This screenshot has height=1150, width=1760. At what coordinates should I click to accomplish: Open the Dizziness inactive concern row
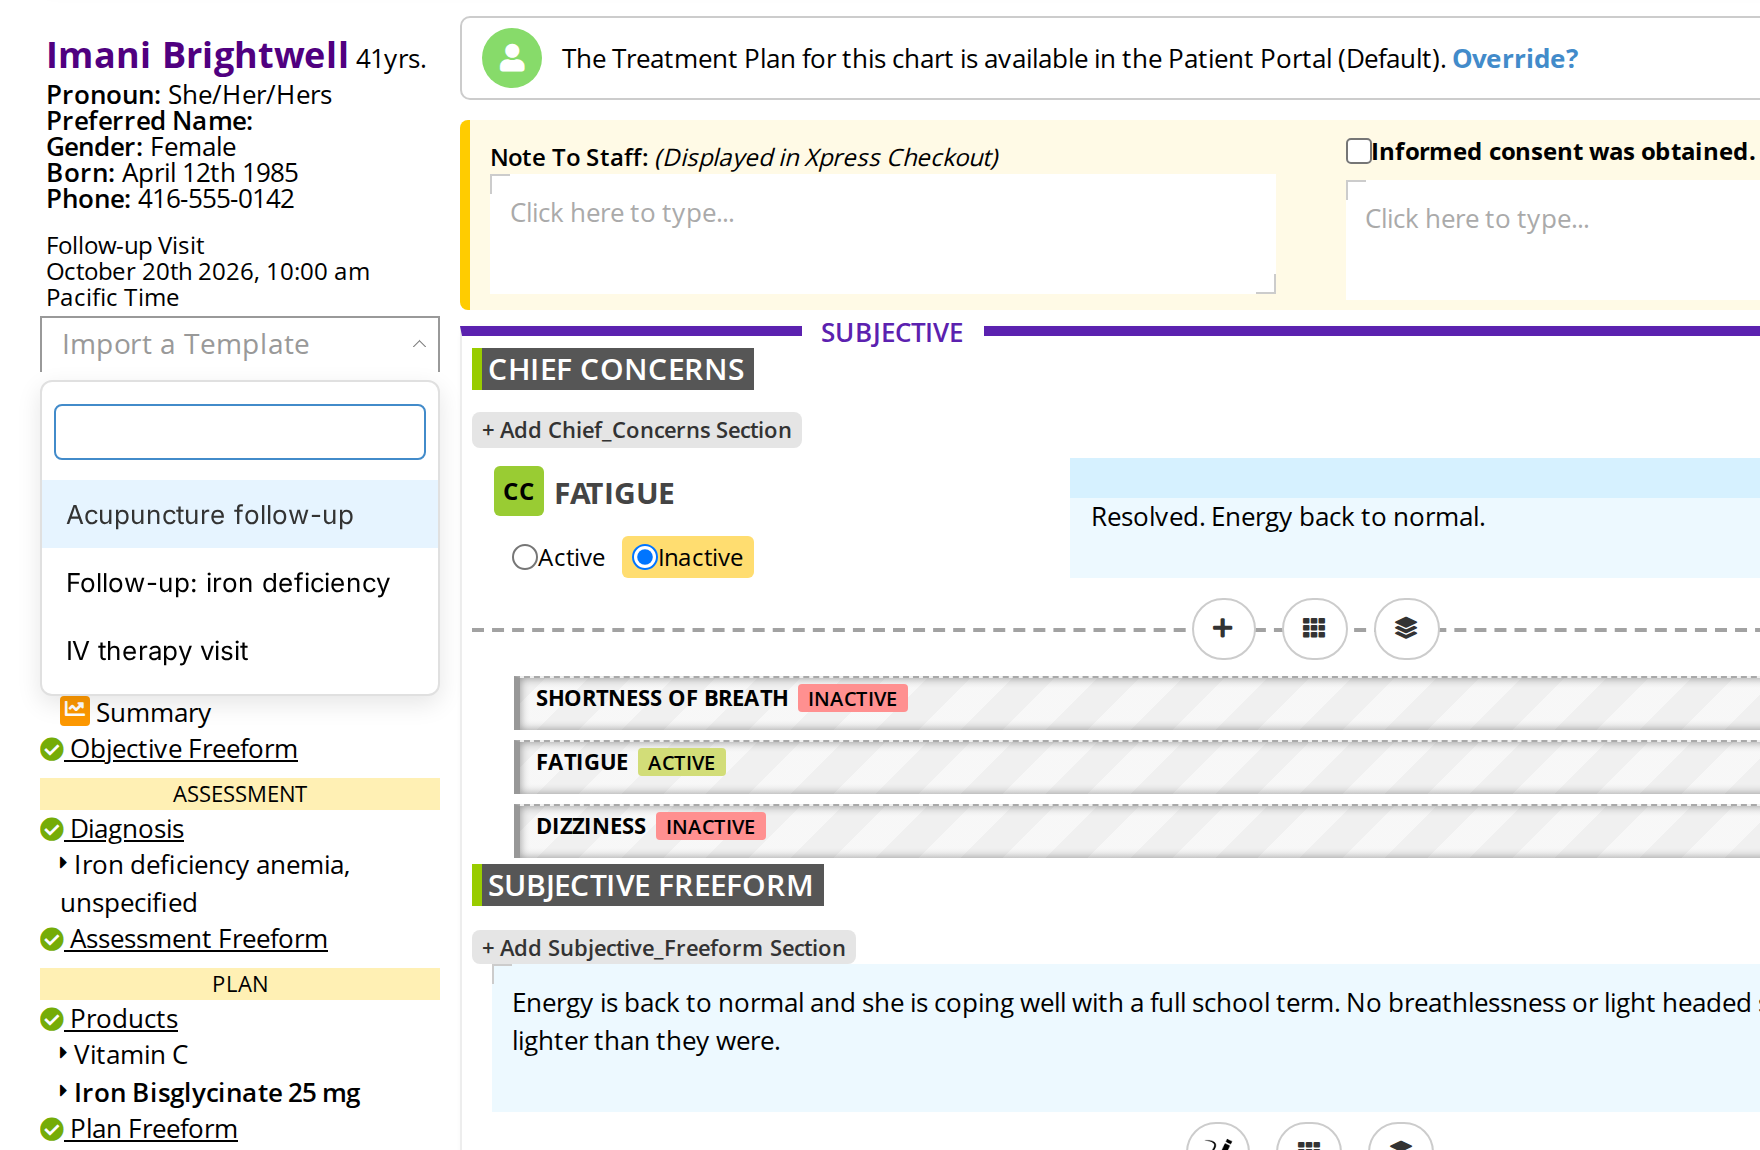1137,830
